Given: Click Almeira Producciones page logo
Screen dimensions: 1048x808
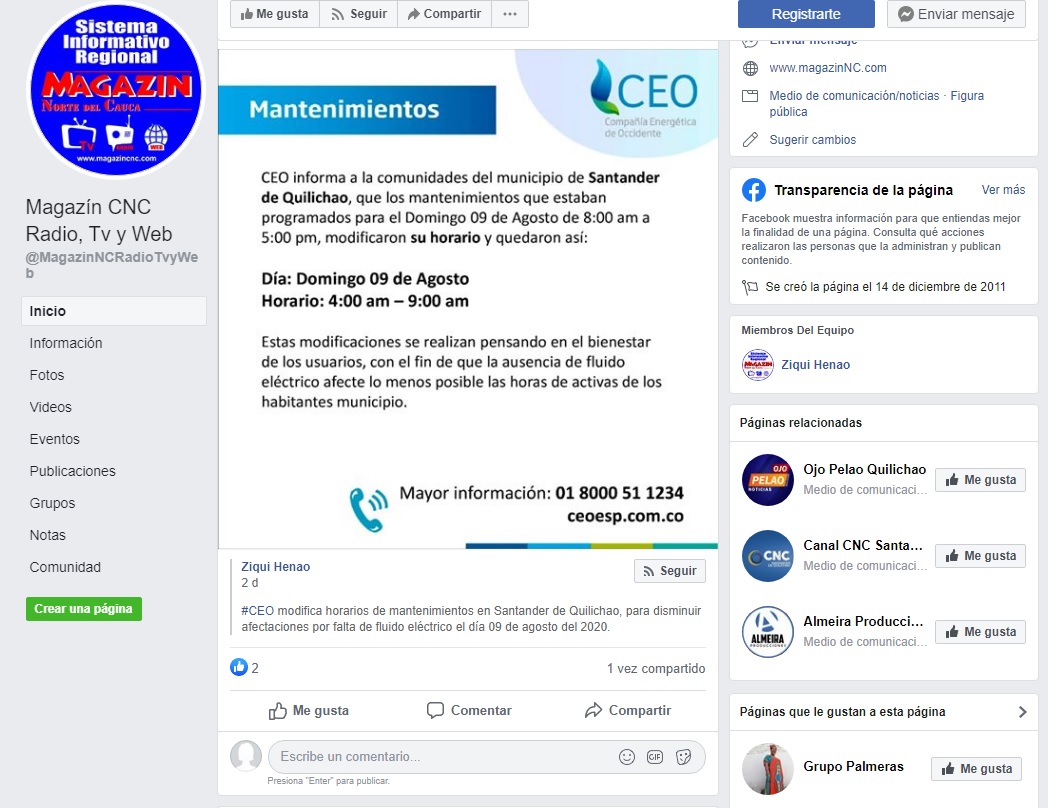Looking at the screenshot, I should (x=767, y=632).
